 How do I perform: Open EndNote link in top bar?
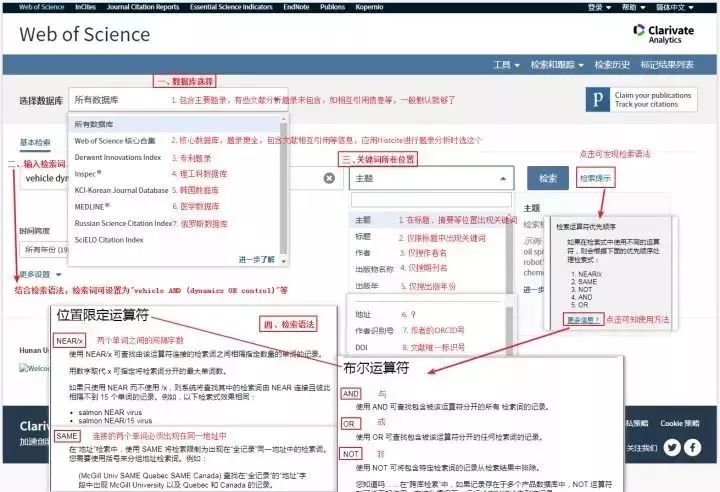point(296,7)
